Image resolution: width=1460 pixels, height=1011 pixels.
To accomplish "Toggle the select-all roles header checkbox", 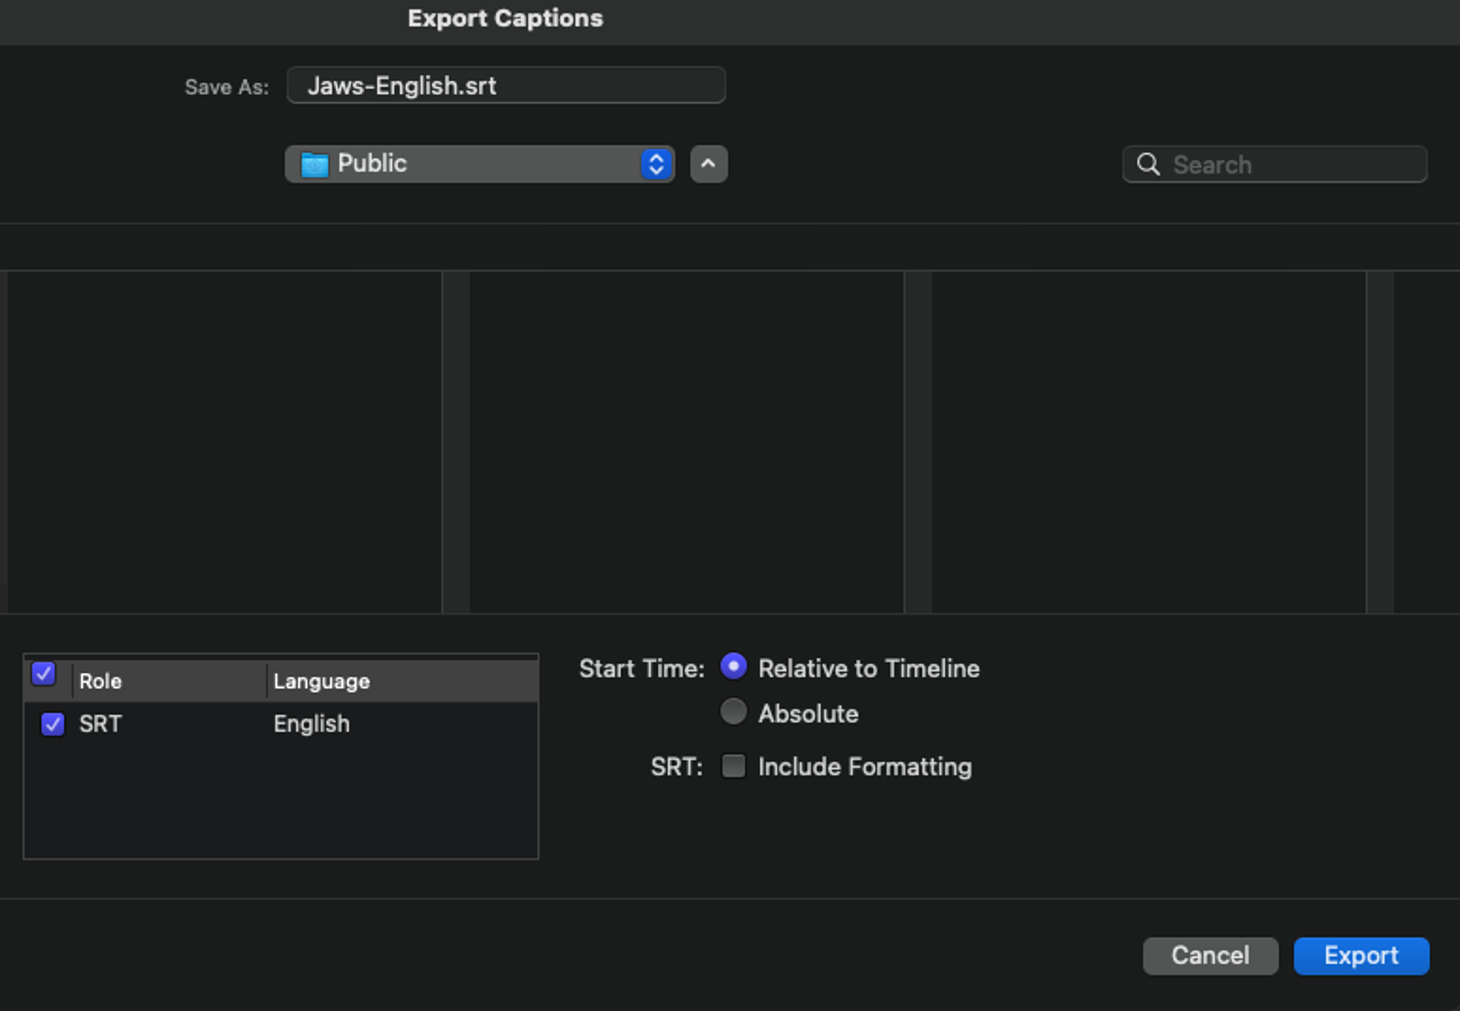I will tap(44, 674).
